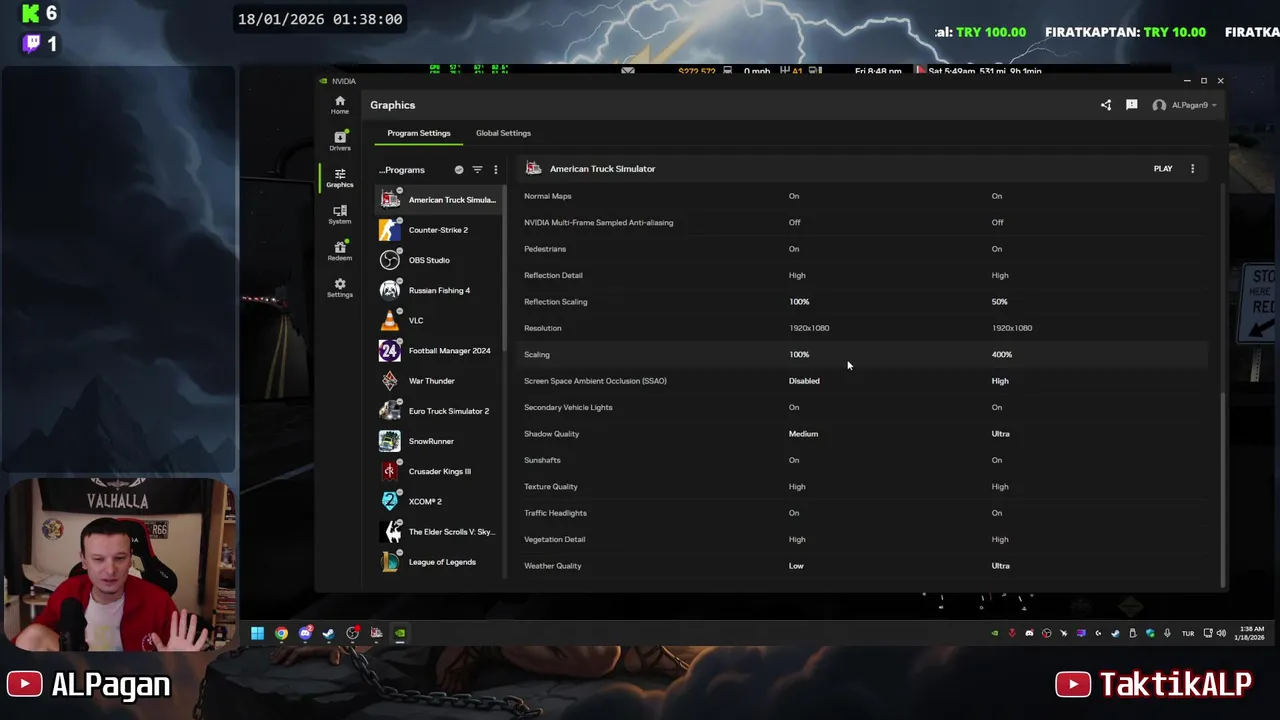Open Discord from the taskbar

coord(305,633)
